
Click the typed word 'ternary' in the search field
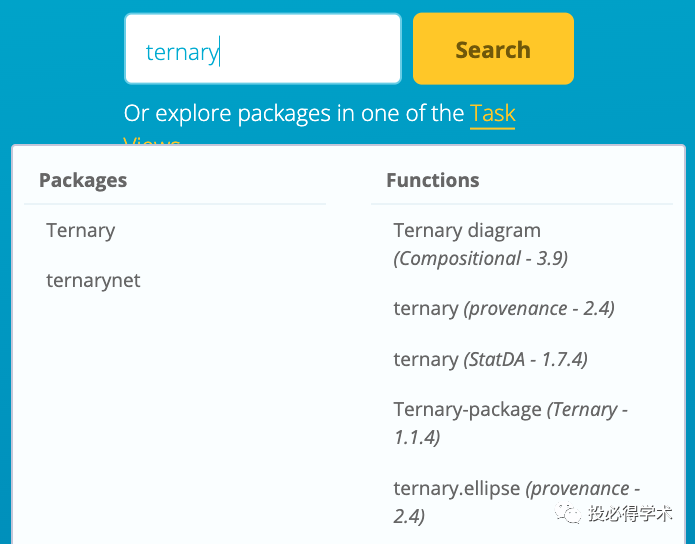pos(181,52)
